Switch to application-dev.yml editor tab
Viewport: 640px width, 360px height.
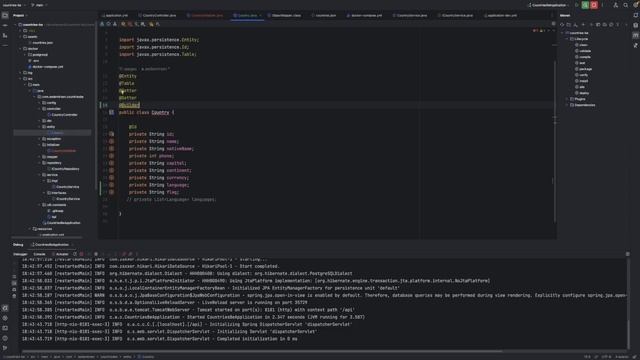500,16
